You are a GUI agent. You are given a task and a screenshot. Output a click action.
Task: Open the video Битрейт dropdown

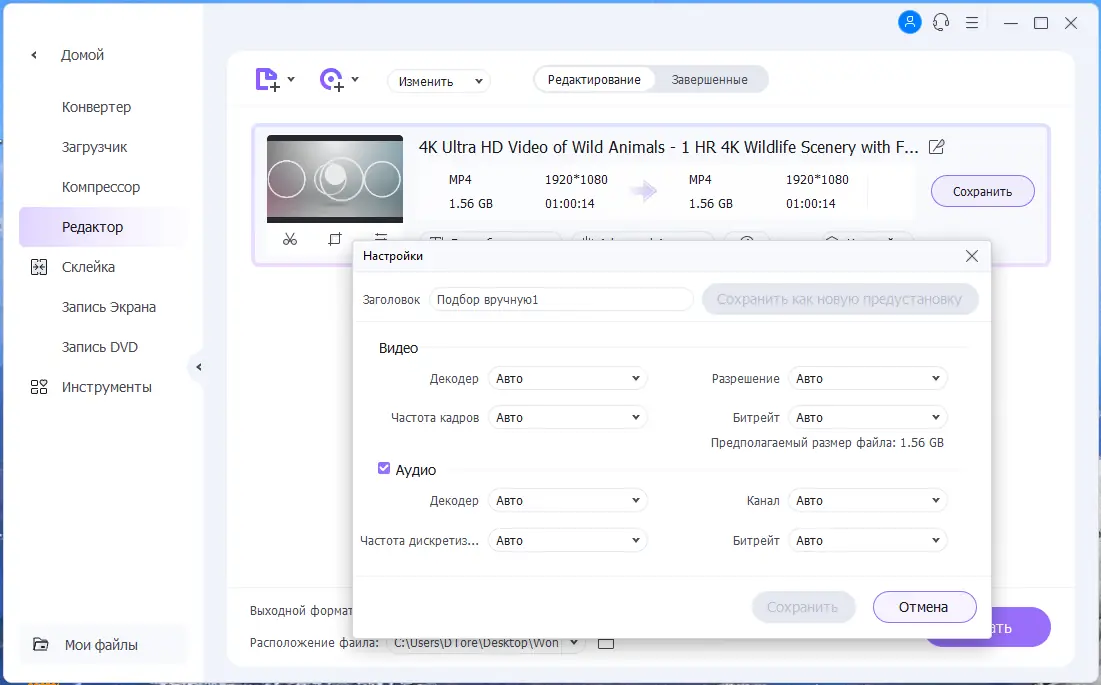point(868,418)
